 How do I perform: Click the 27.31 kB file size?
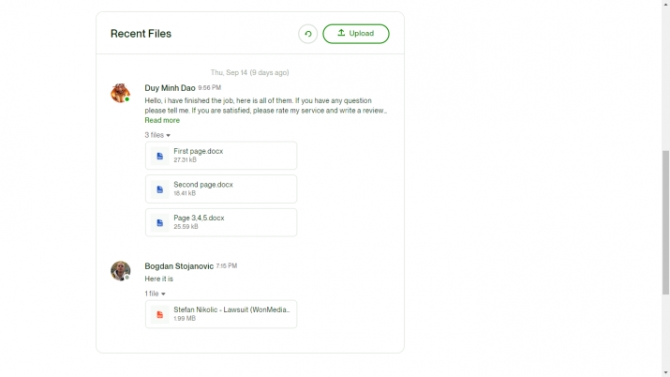coord(185,160)
